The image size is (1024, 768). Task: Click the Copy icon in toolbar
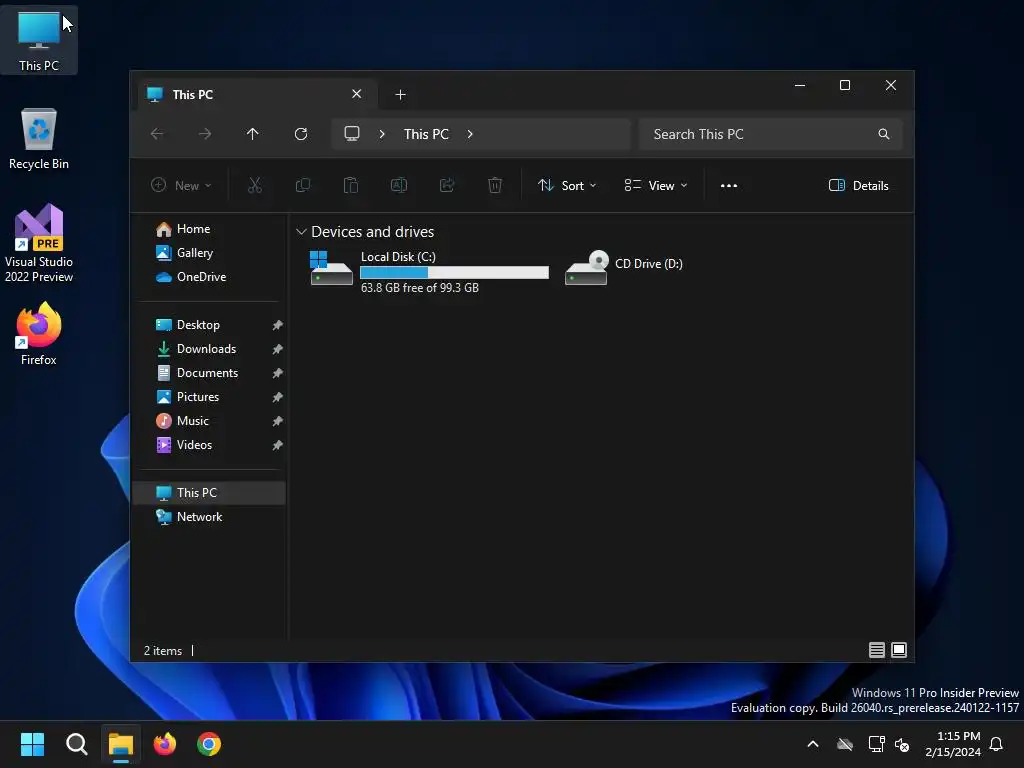(x=303, y=185)
